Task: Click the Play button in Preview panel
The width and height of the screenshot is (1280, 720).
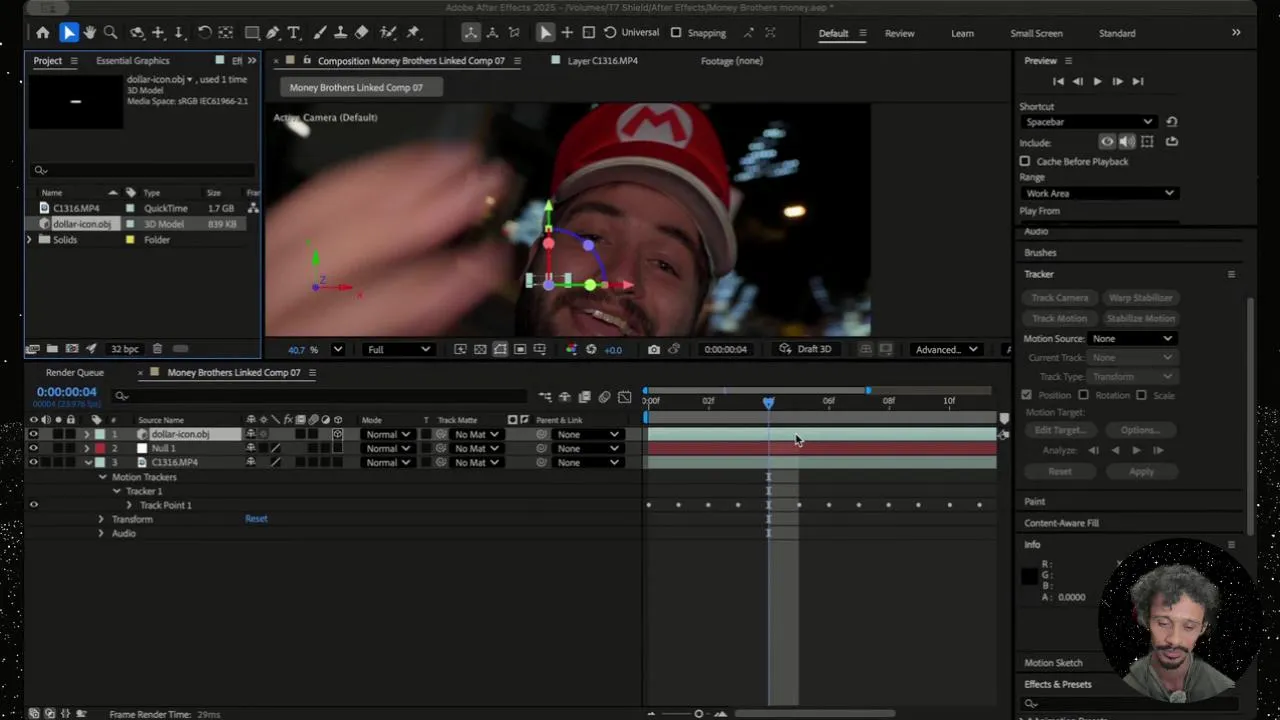Action: [1097, 81]
